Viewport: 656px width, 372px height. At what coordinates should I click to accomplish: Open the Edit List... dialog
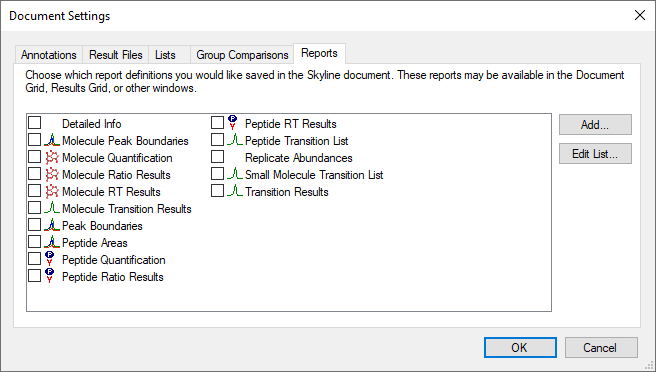[x=595, y=154]
